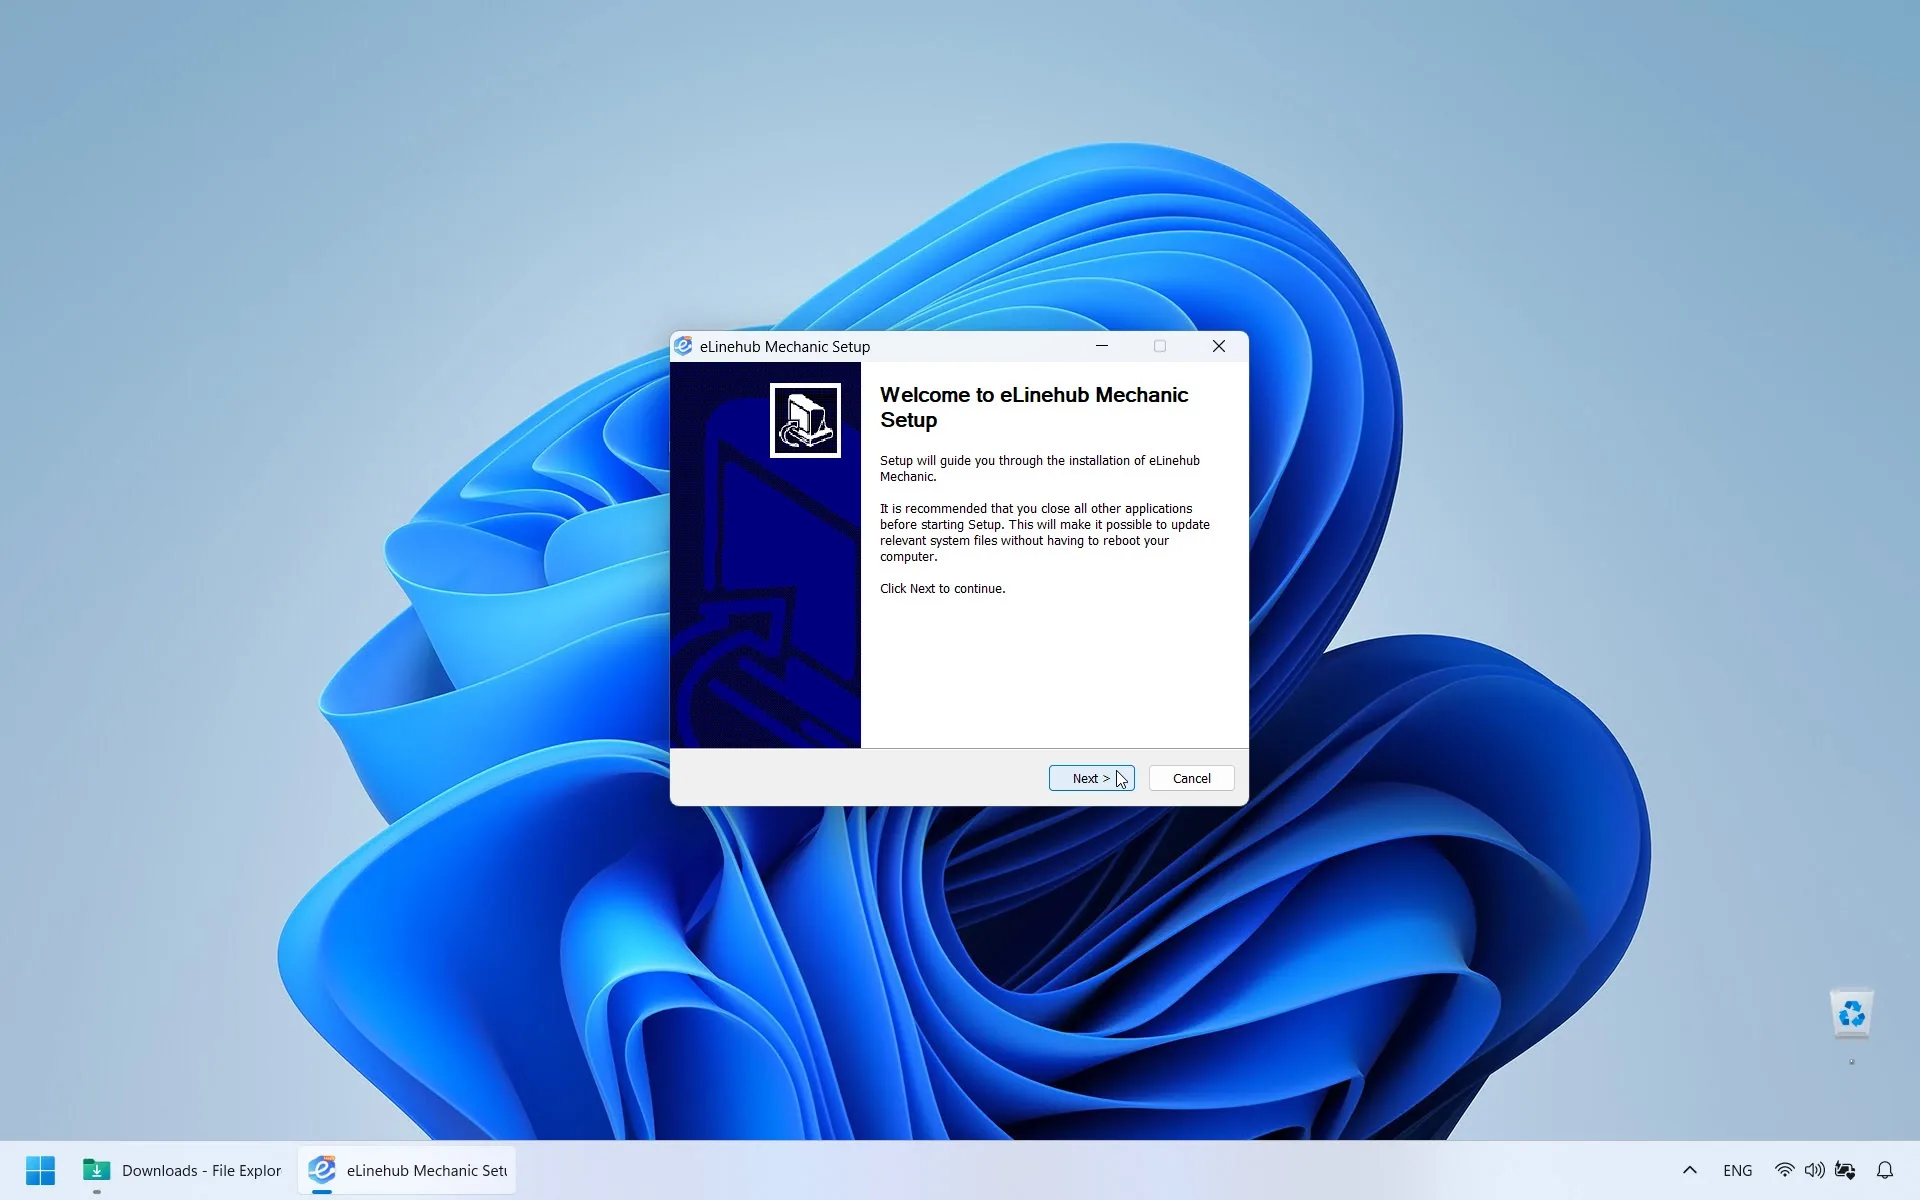Open the Recycle Bin on the desktop

click(x=1852, y=1015)
